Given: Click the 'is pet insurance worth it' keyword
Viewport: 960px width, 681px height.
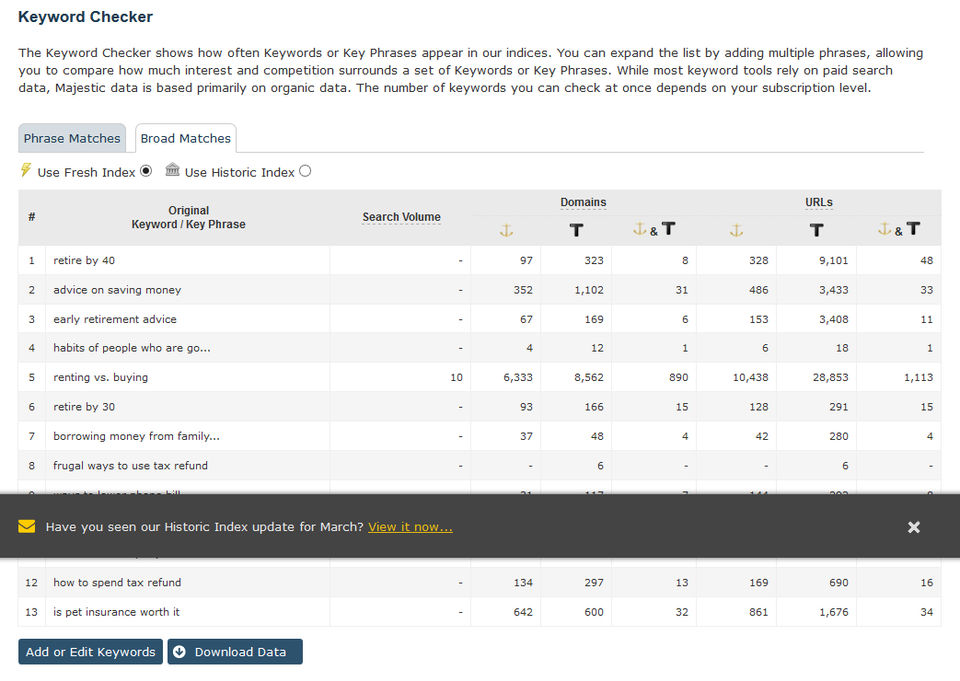Looking at the screenshot, I should [x=117, y=612].
